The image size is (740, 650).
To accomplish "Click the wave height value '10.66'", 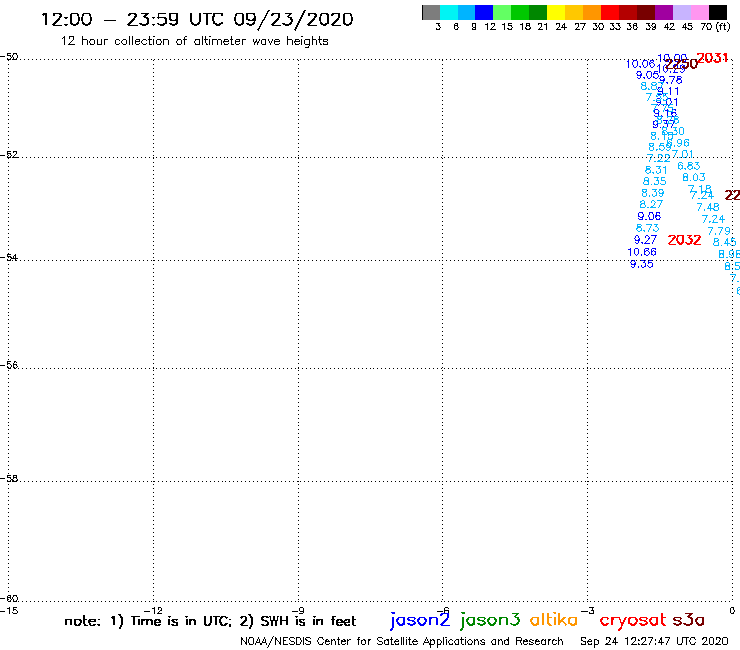I will (x=642, y=252).
